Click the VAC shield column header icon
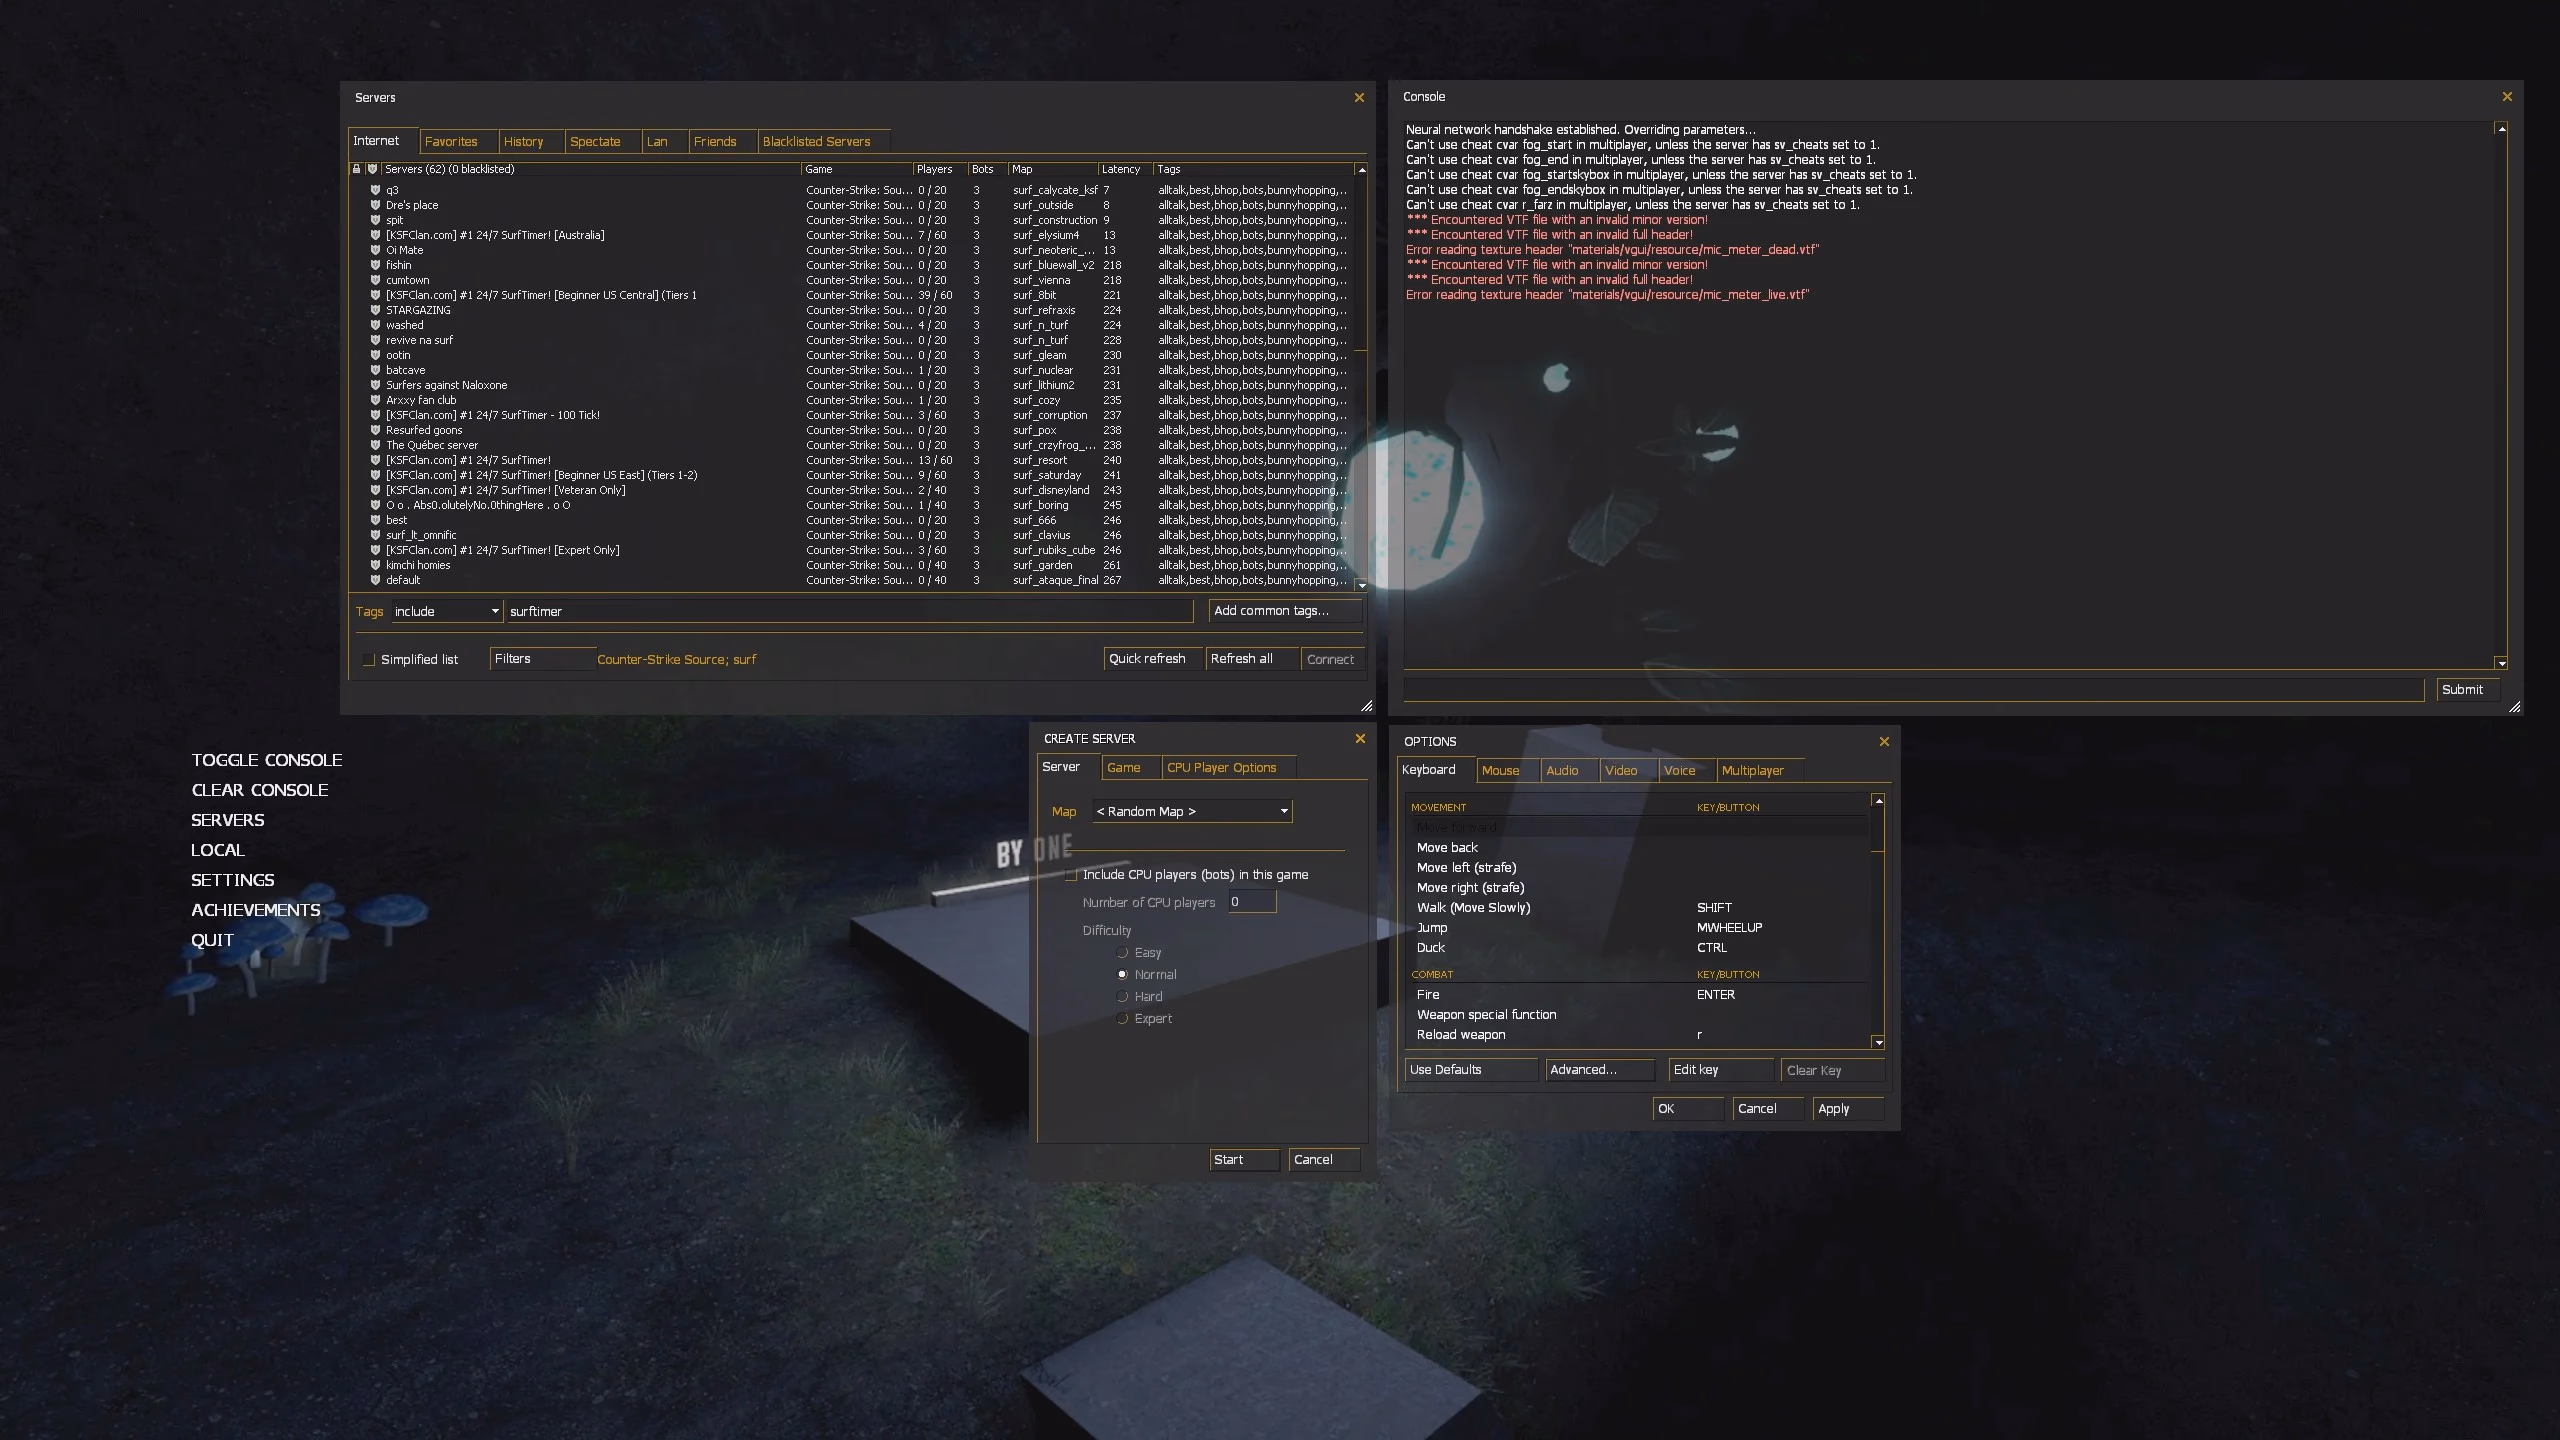Image resolution: width=2560 pixels, height=1440 pixels. (x=373, y=169)
